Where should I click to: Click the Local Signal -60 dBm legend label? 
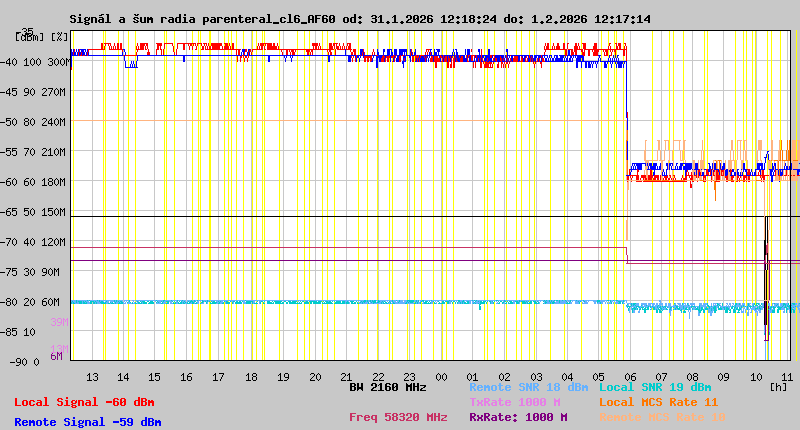coord(85,402)
